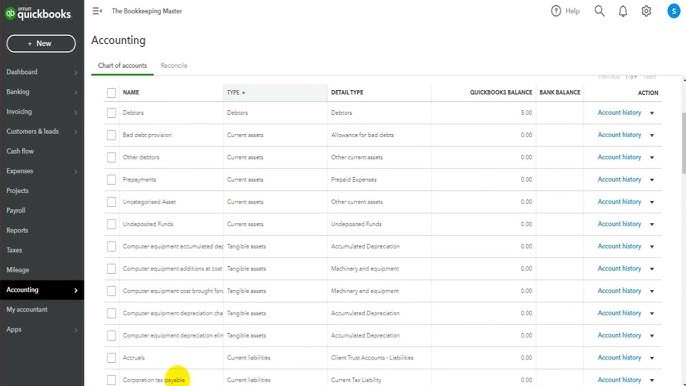Open Dashboard in the sidebar
The width and height of the screenshot is (686, 386).
22,72
